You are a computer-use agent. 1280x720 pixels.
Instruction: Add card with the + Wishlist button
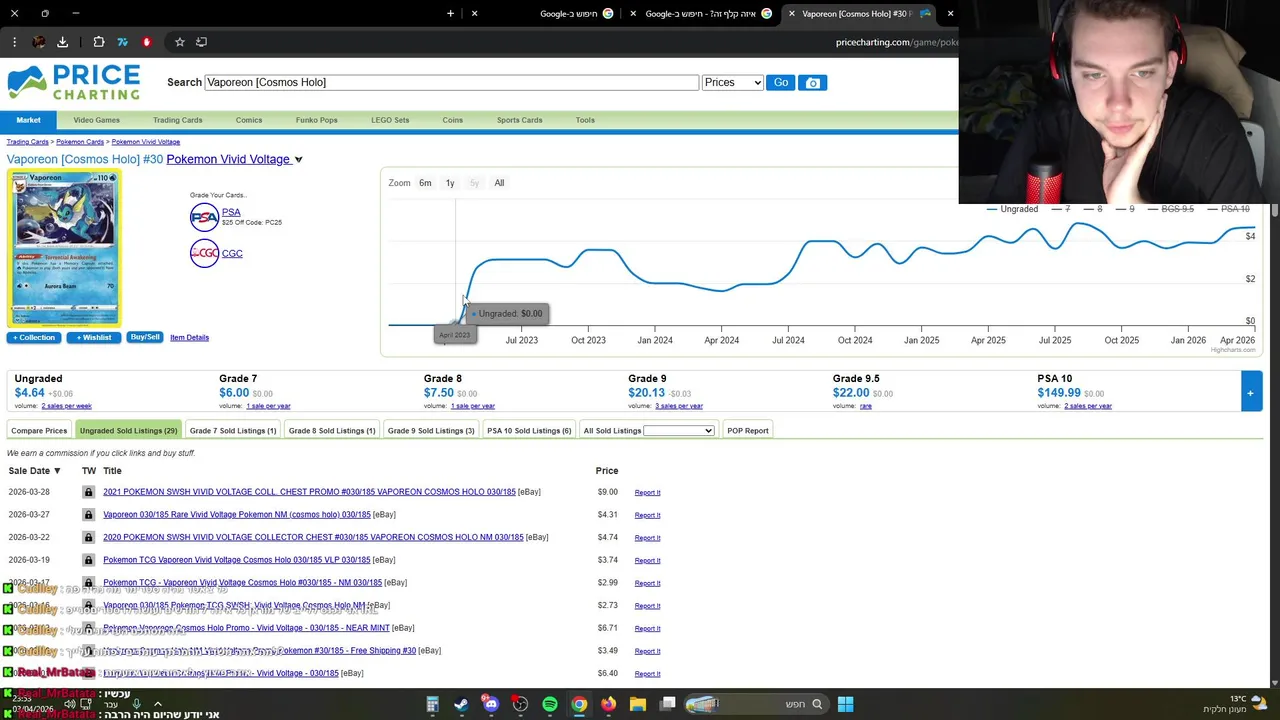(93, 338)
